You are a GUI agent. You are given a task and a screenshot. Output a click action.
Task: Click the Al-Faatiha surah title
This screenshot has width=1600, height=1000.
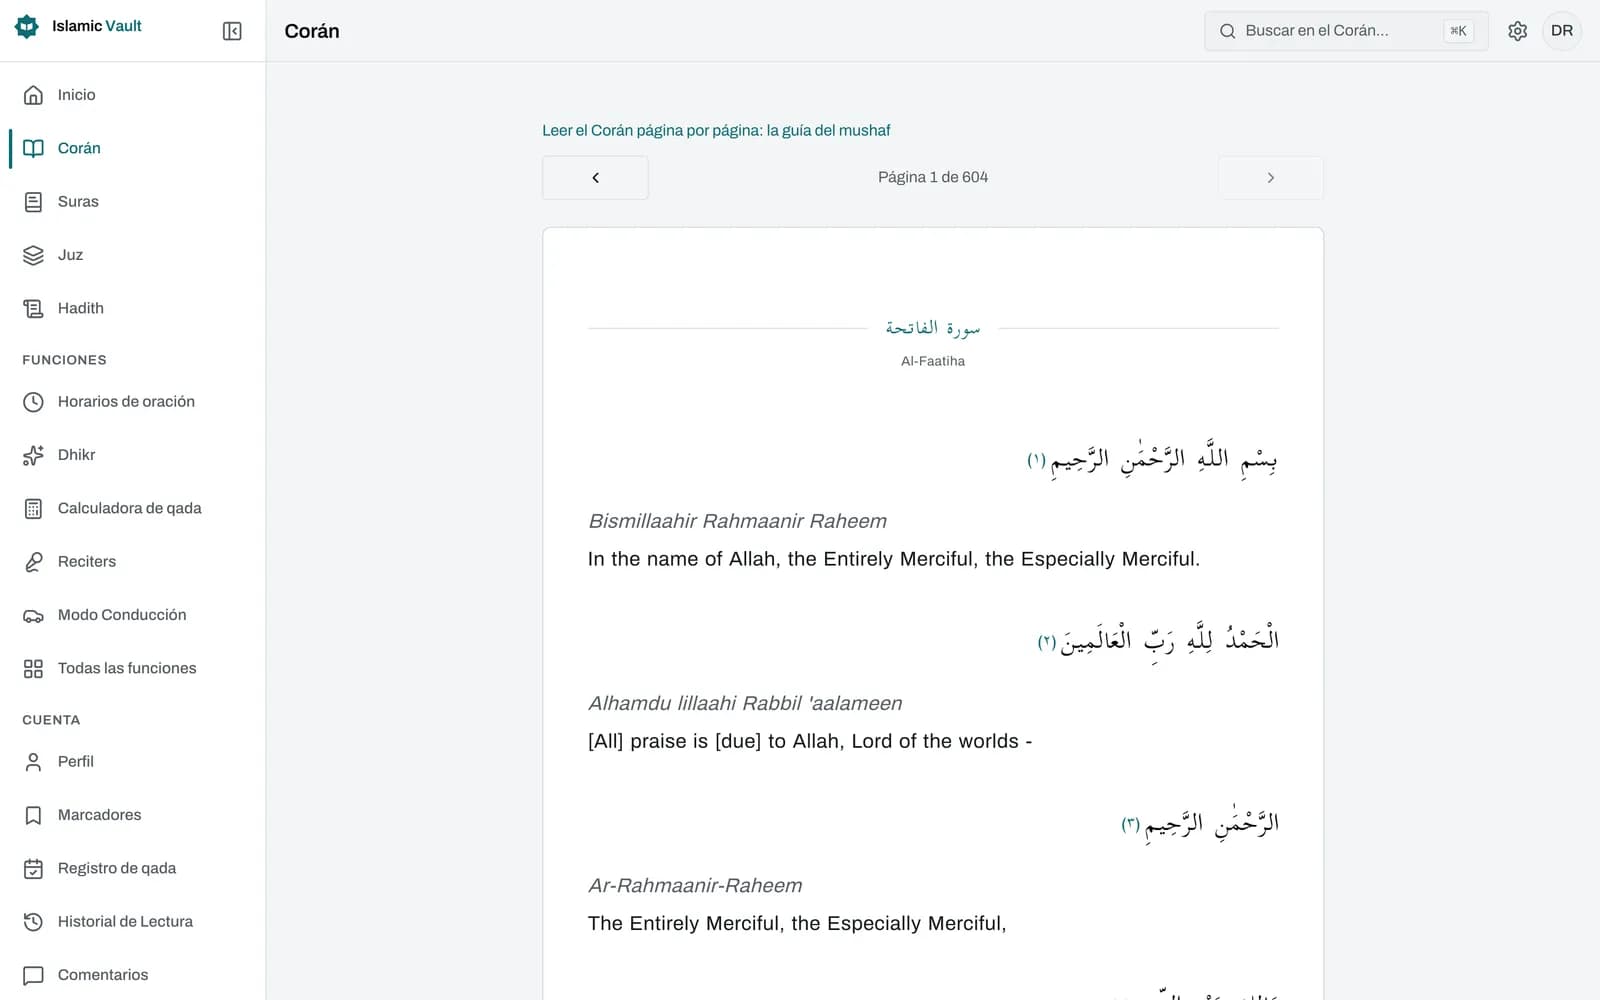pyautogui.click(x=933, y=361)
